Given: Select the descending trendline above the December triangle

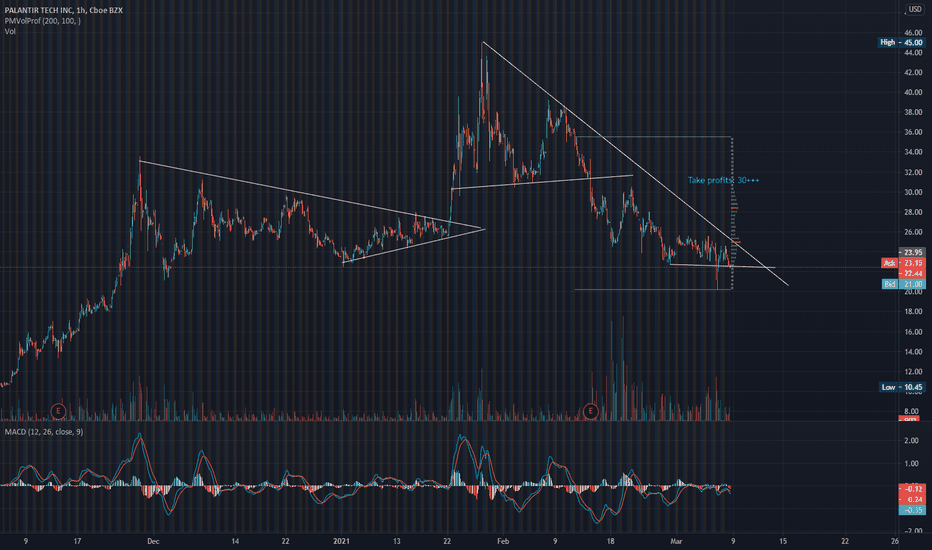Looking at the screenshot, I should 312,194.
